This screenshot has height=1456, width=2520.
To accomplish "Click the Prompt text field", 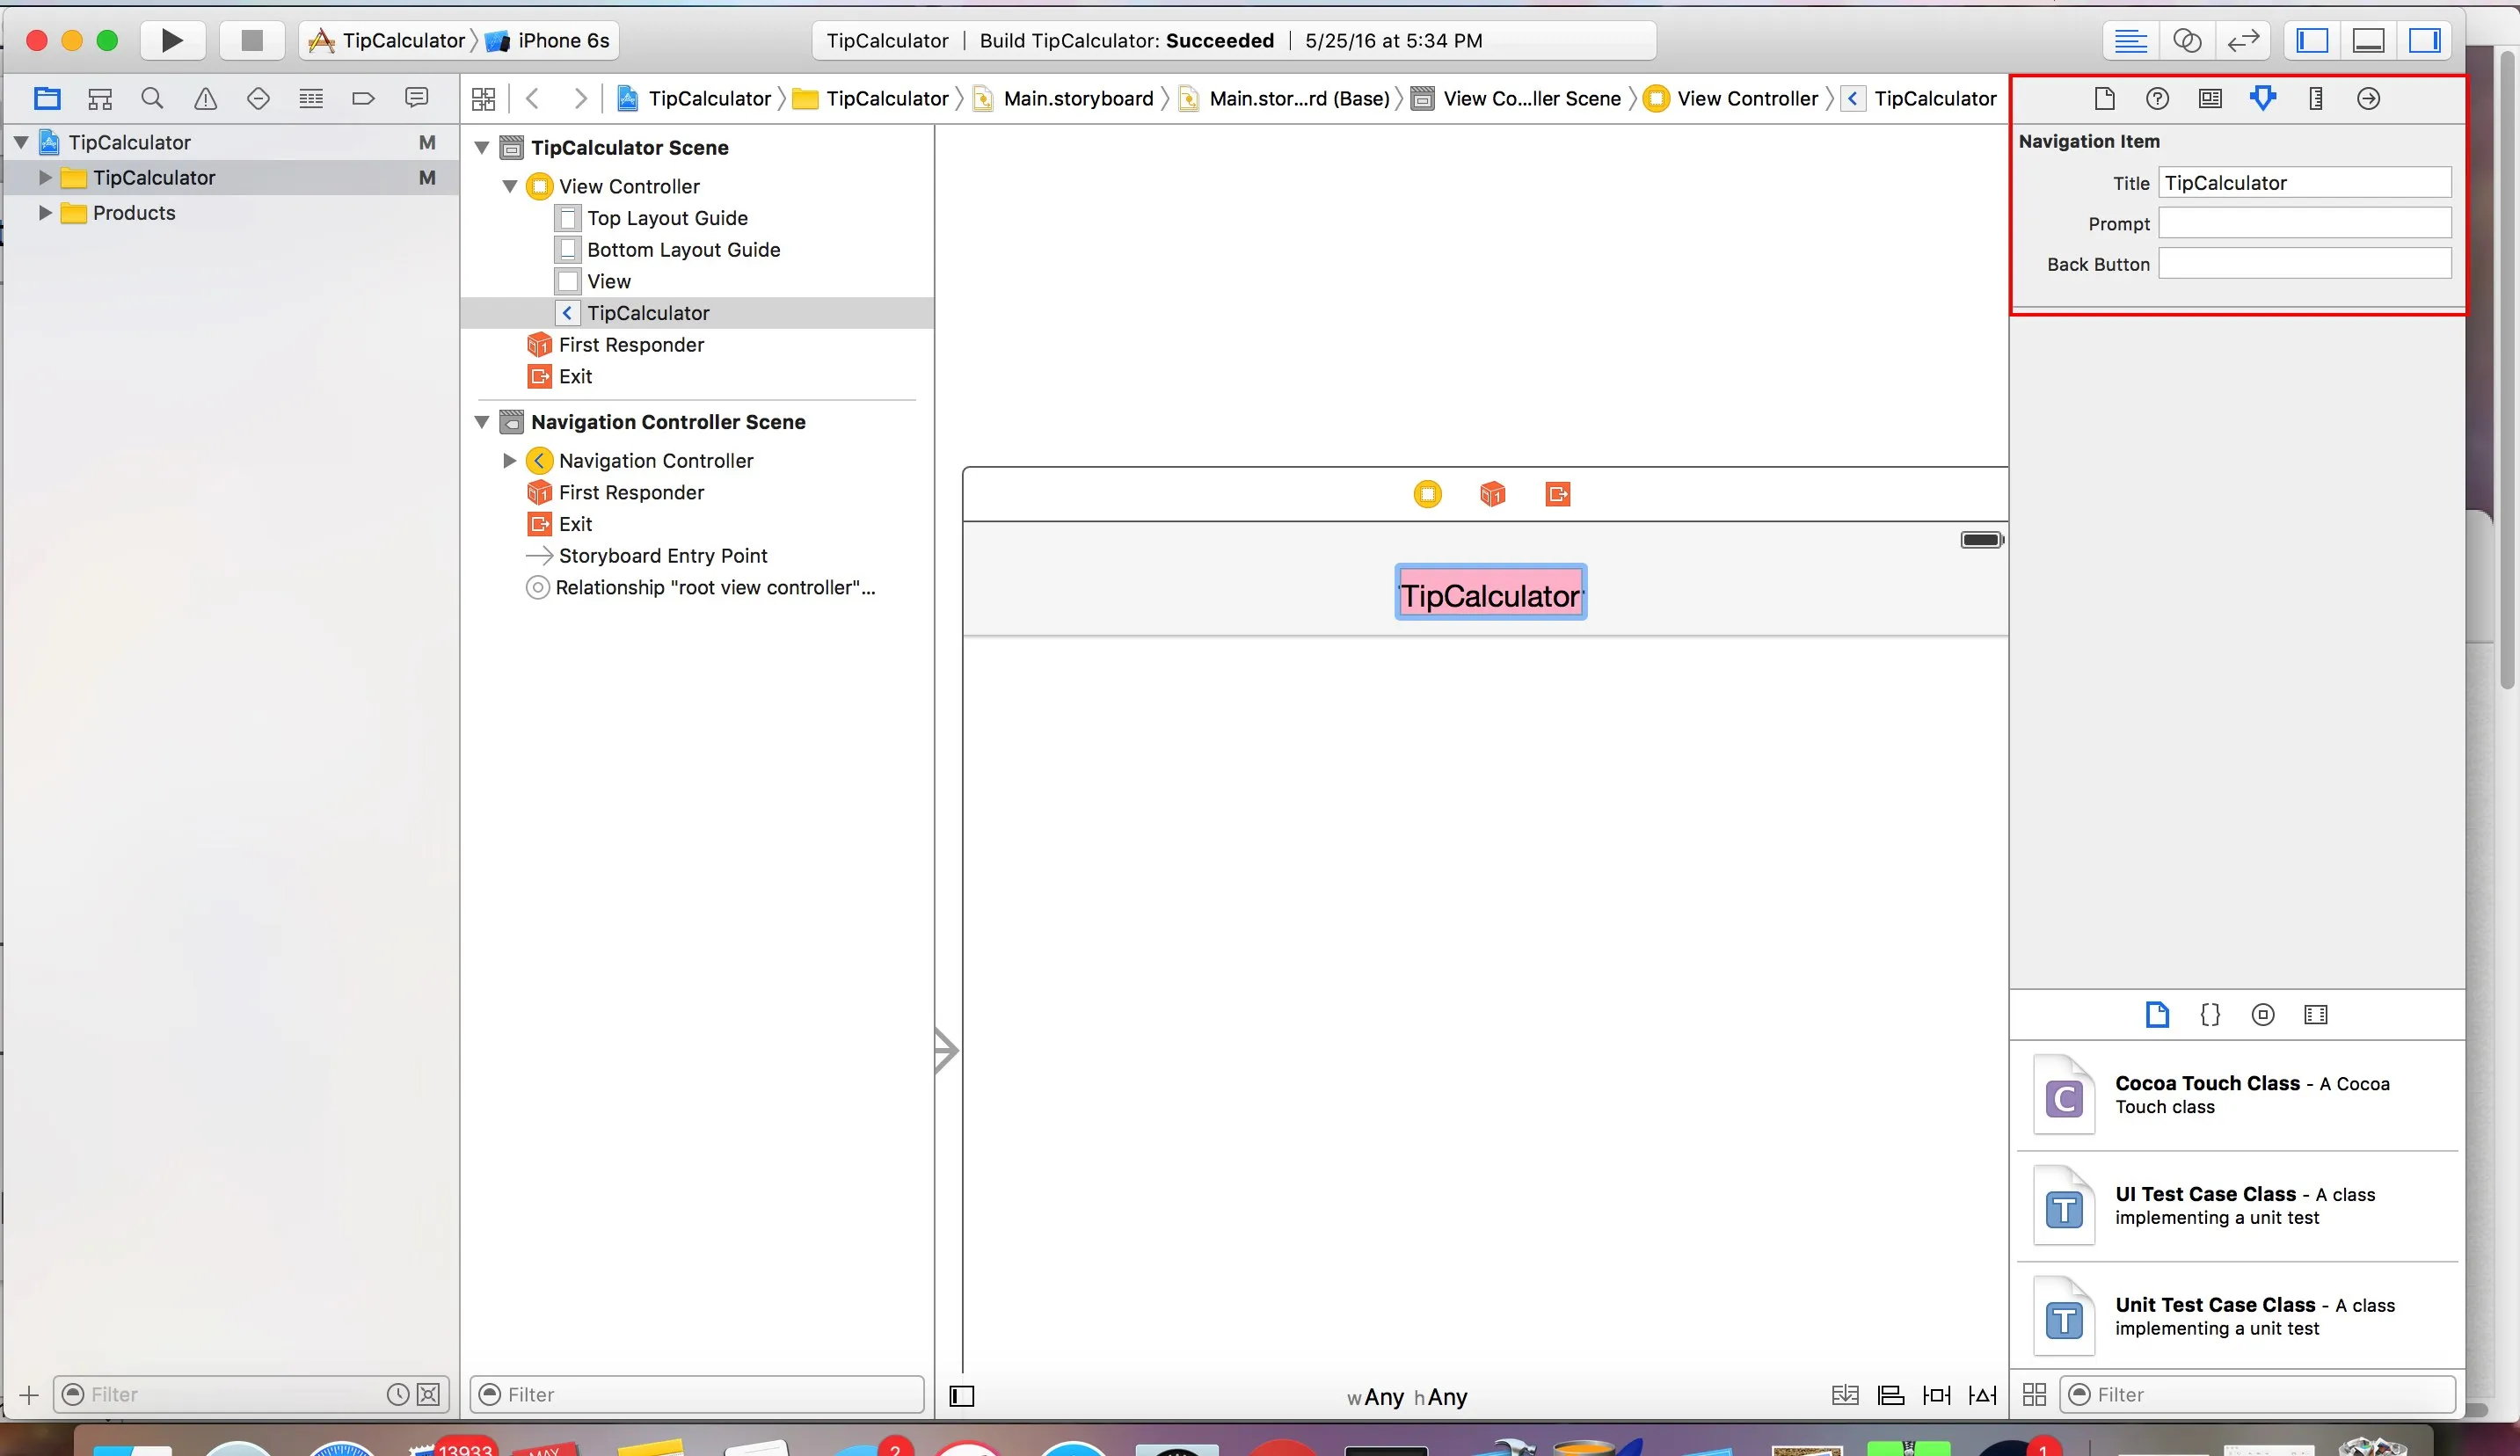I will [x=2304, y=223].
